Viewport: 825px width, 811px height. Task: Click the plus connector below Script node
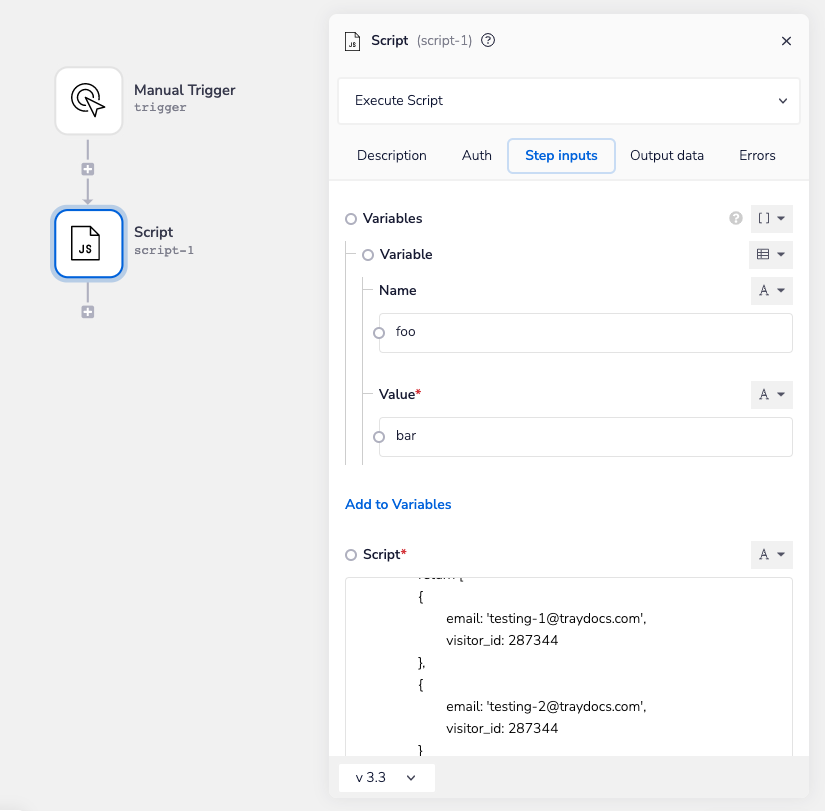(x=88, y=312)
